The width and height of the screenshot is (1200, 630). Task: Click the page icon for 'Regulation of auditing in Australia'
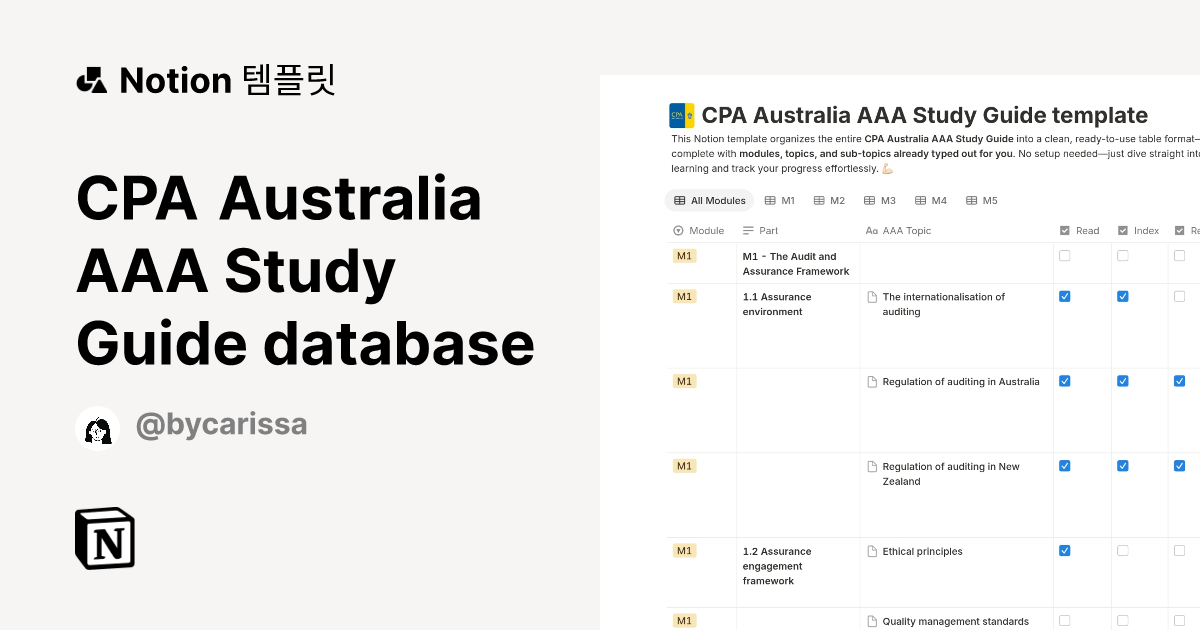click(x=872, y=381)
